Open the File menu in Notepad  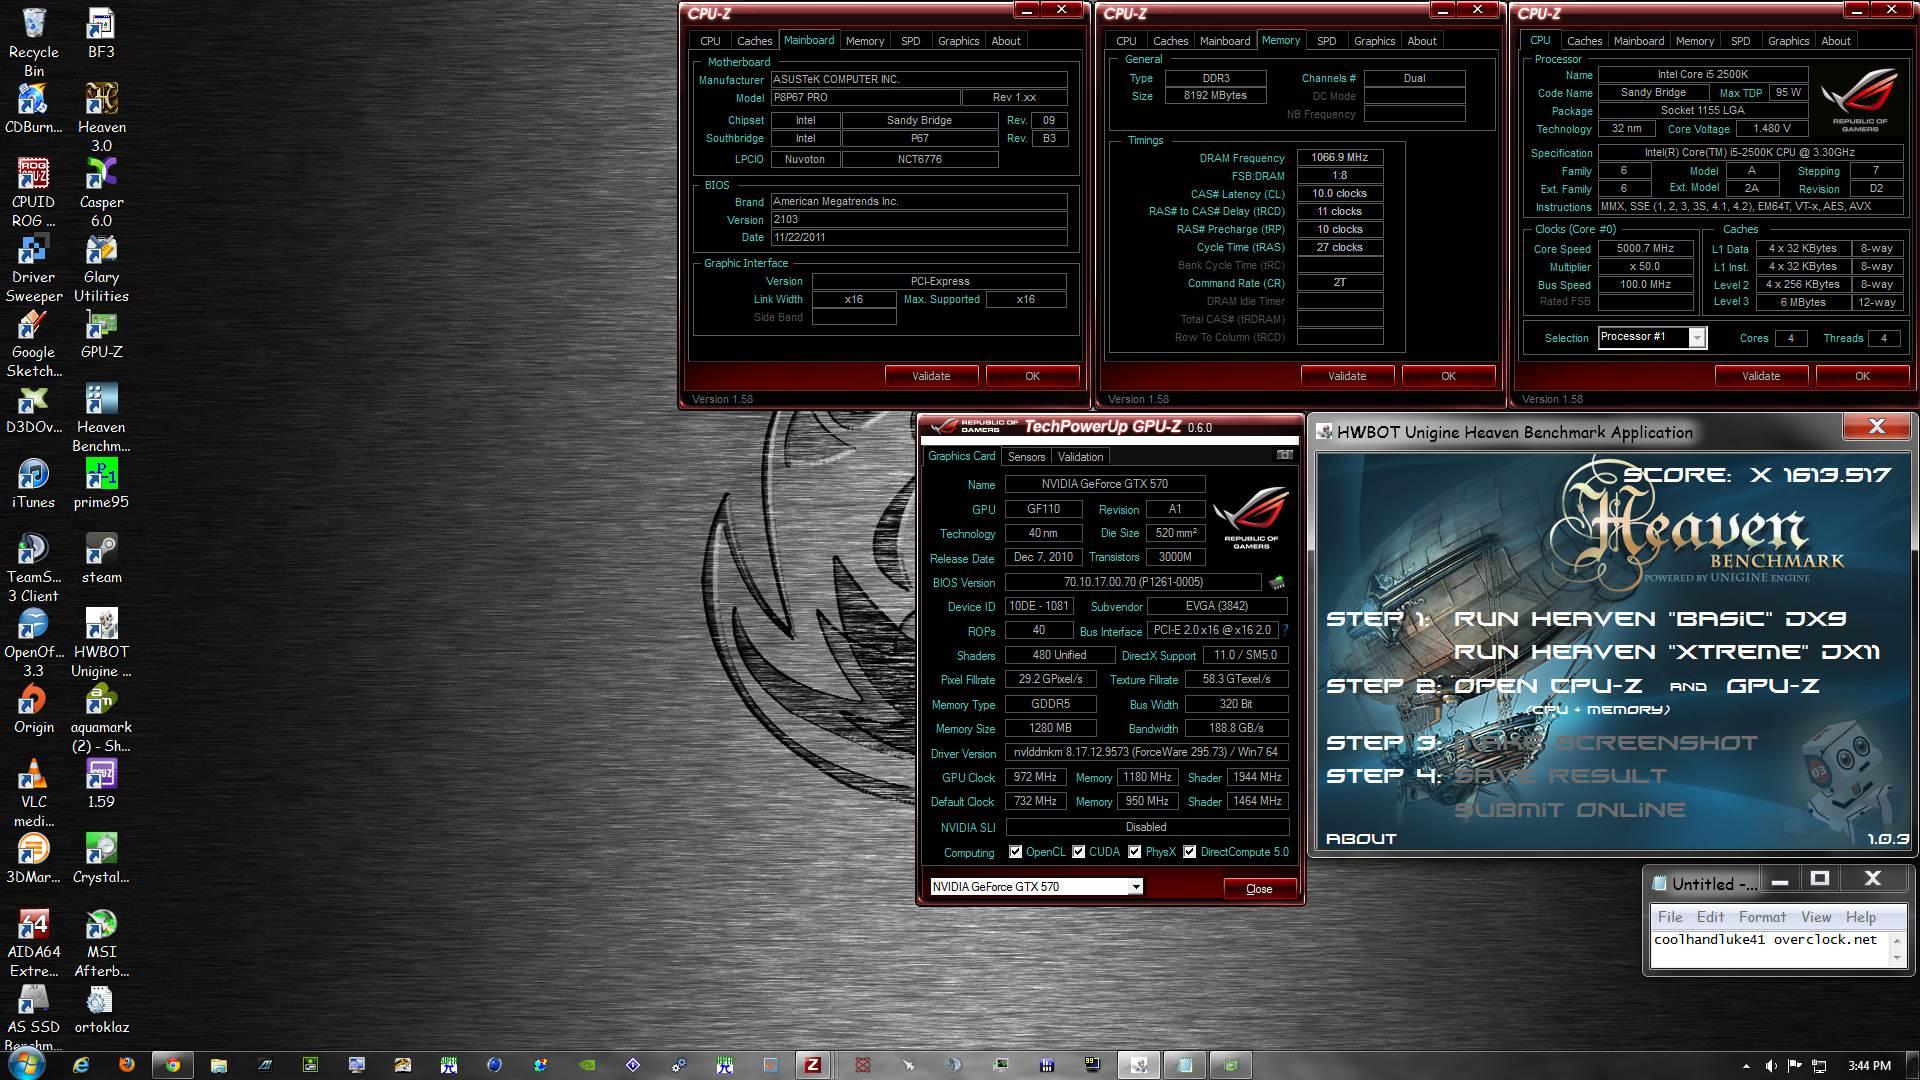(x=1670, y=917)
